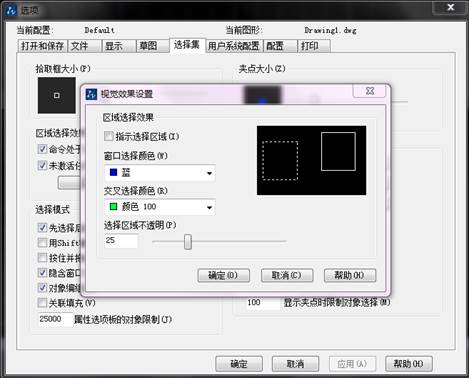
Task: Go to the 草图 tab
Action: (153, 46)
